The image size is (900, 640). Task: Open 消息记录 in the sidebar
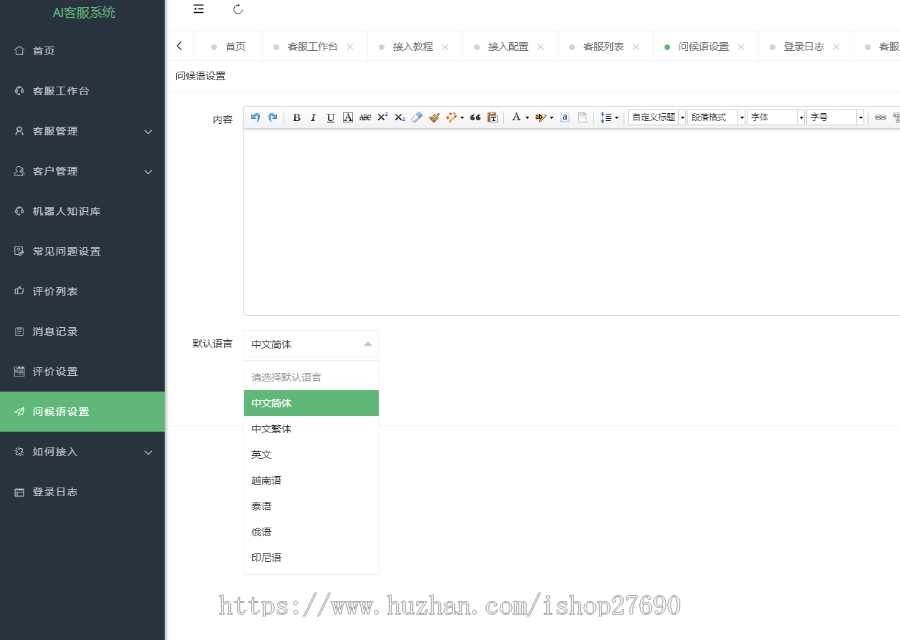(x=83, y=332)
